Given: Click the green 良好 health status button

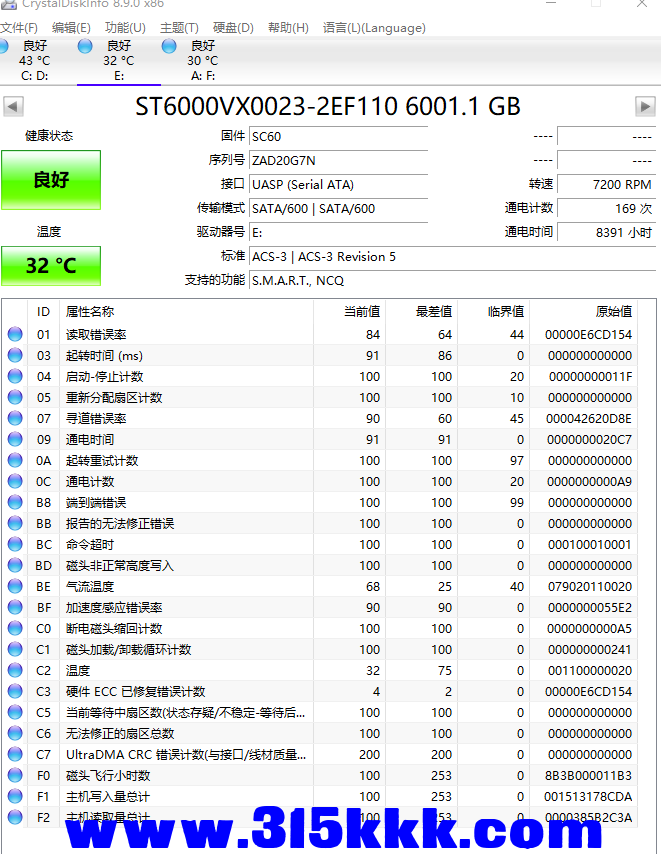Looking at the screenshot, I should pyautogui.click(x=51, y=180).
